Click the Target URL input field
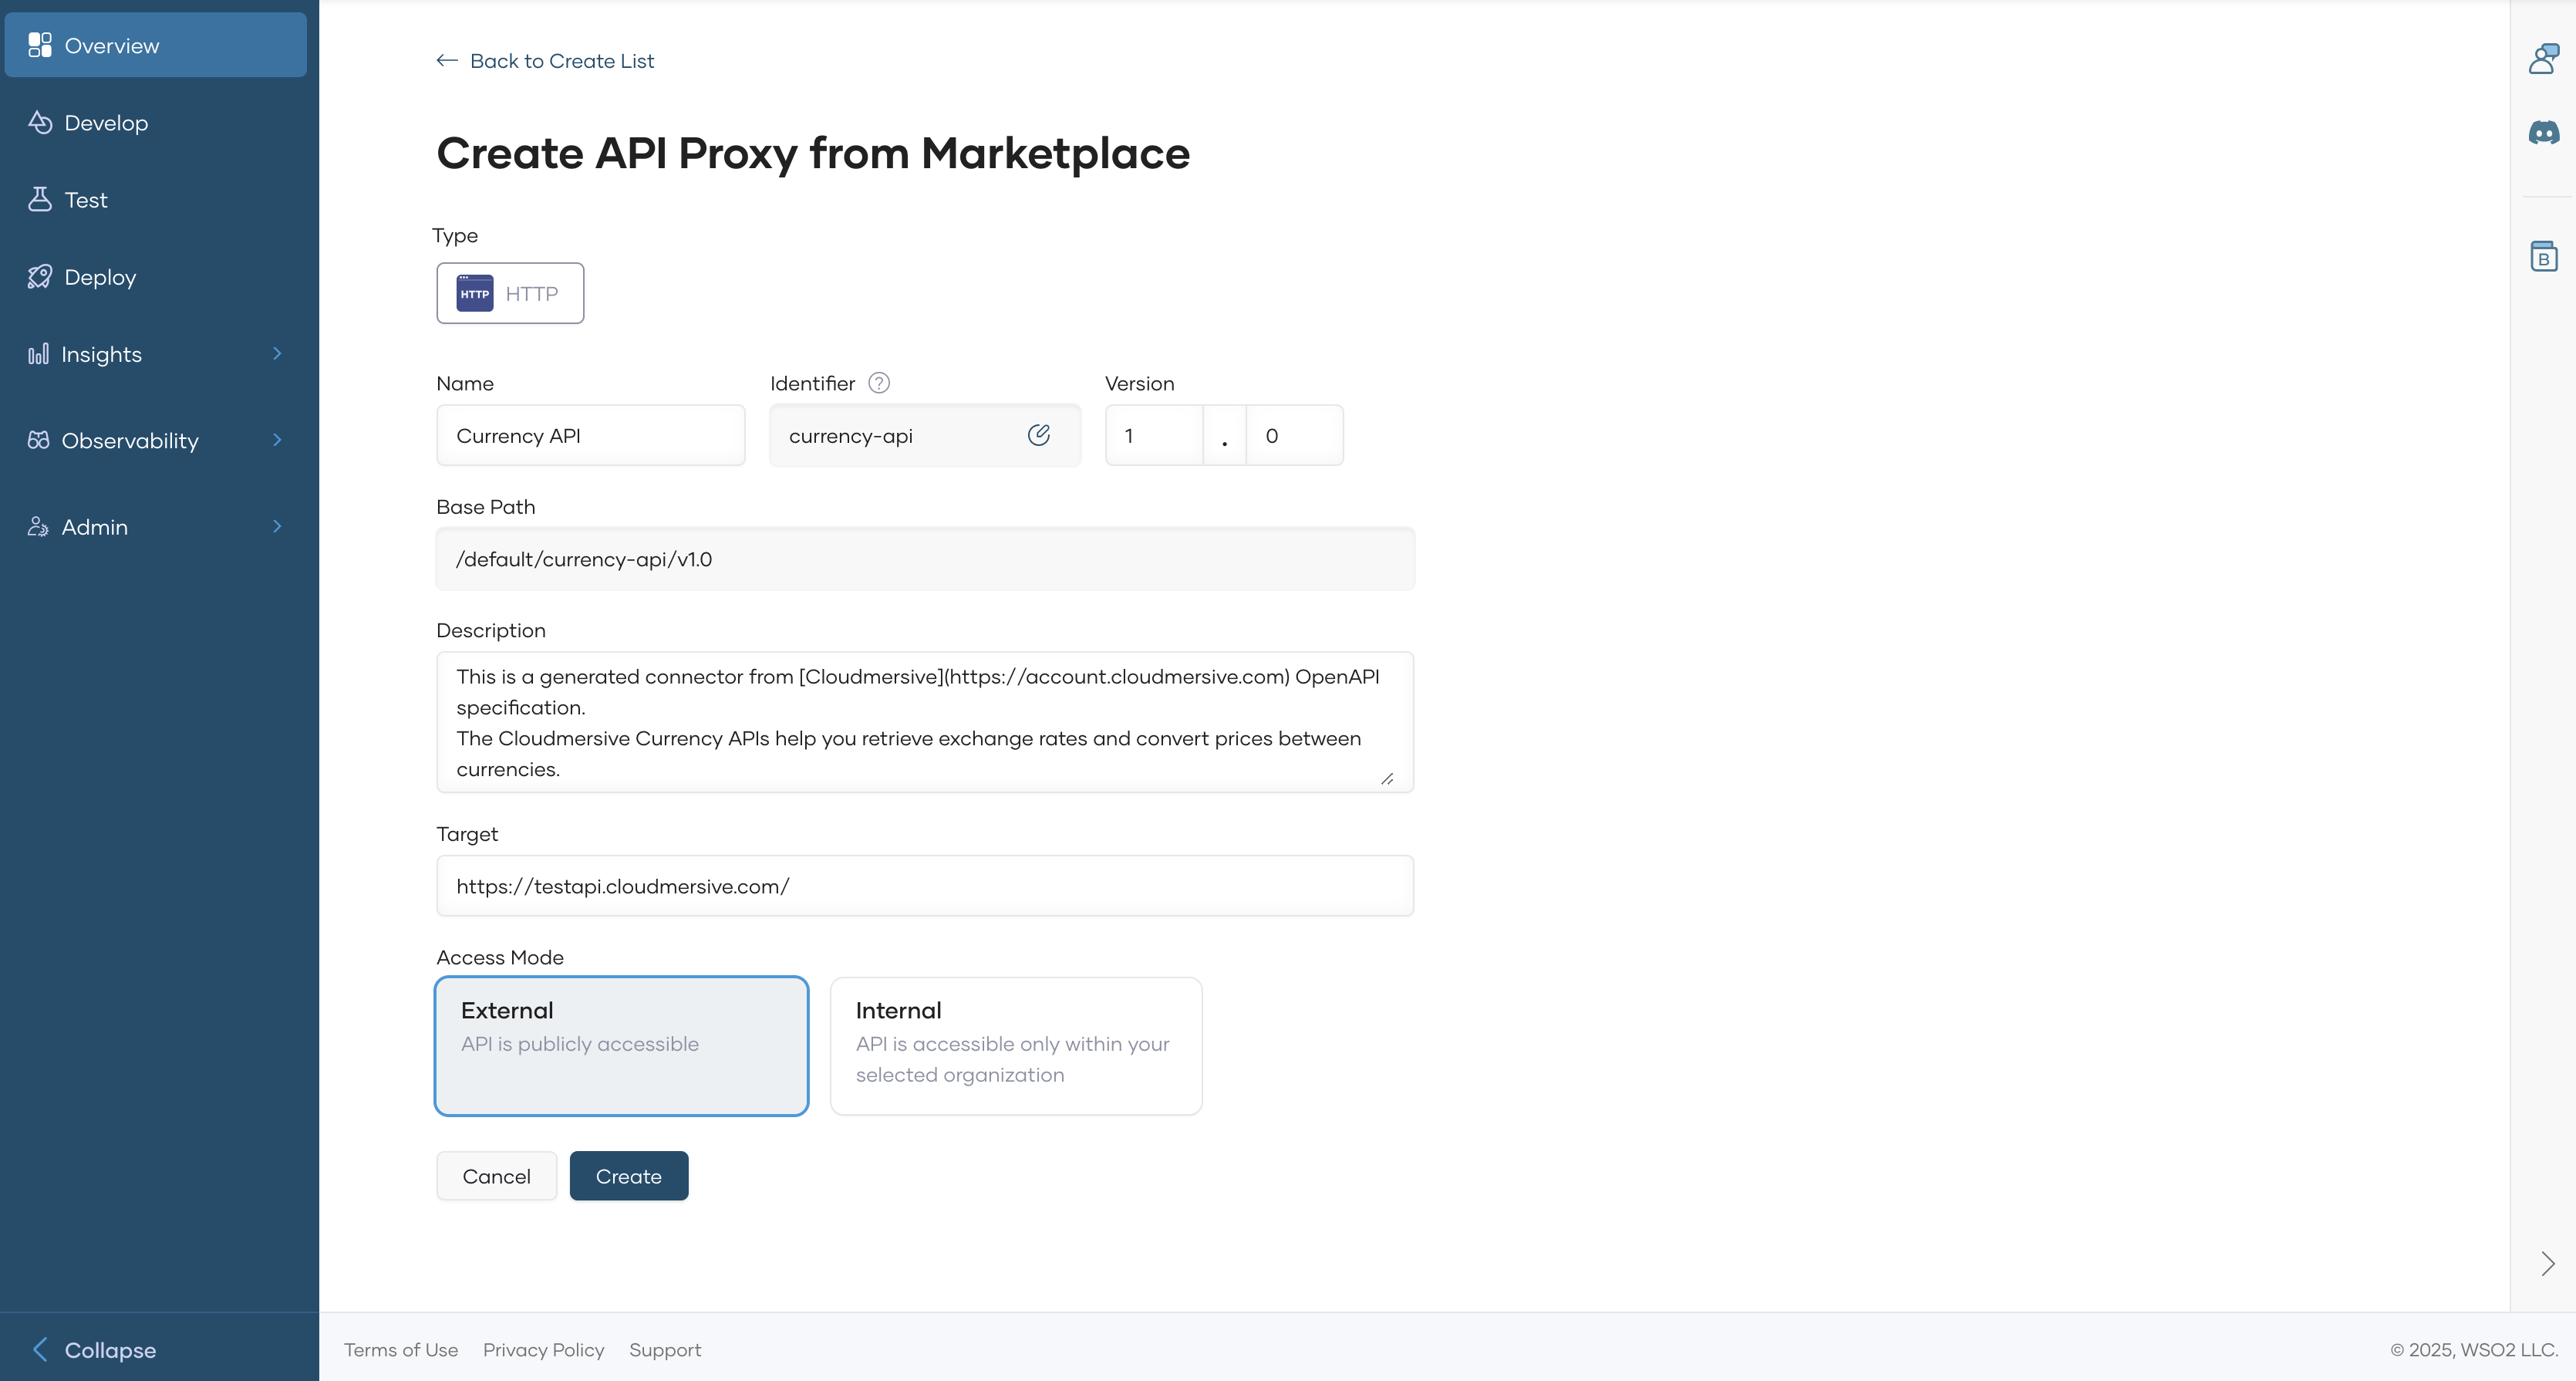Viewport: 2576px width, 1381px height. pos(924,886)
